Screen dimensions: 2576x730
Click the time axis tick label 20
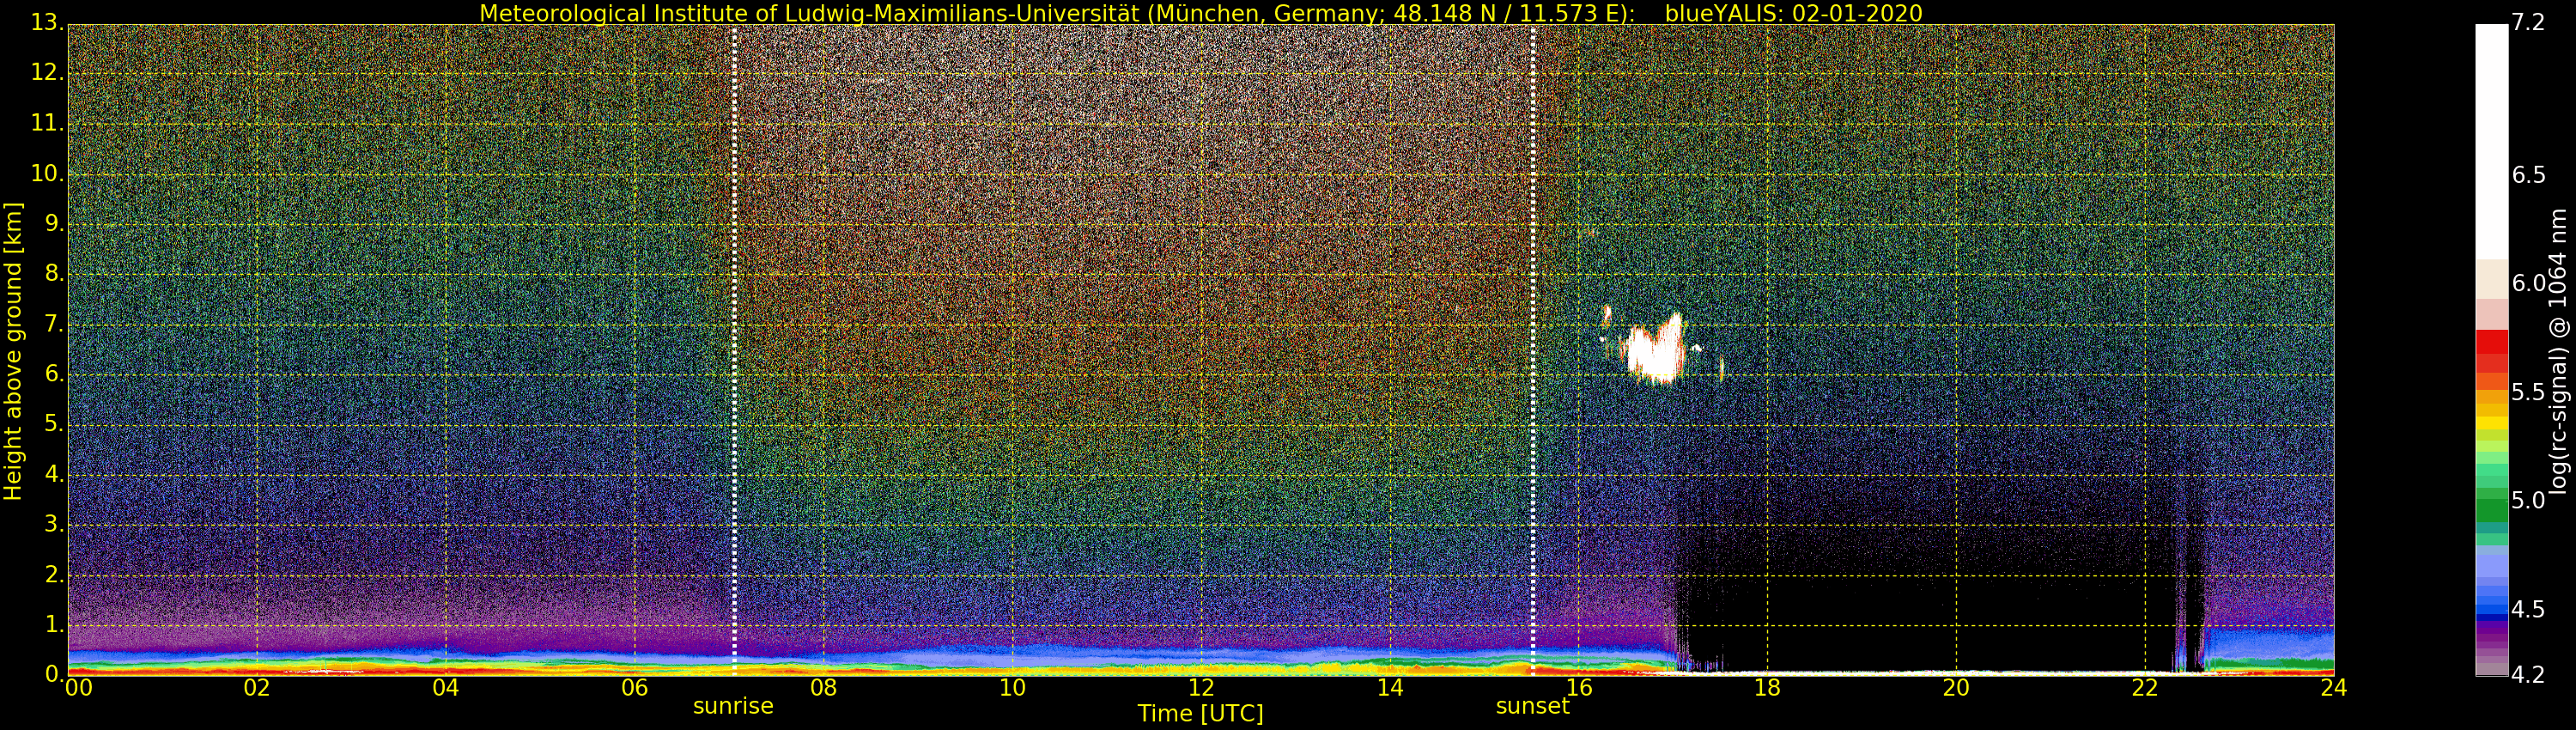point(1956,688)
